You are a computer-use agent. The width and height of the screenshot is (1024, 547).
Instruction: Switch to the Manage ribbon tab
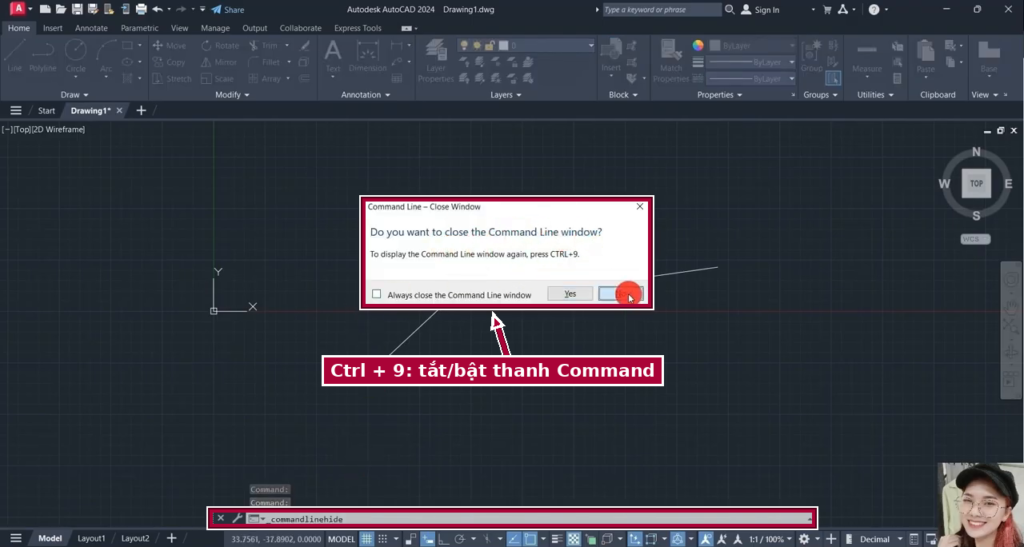click(215, 28)
